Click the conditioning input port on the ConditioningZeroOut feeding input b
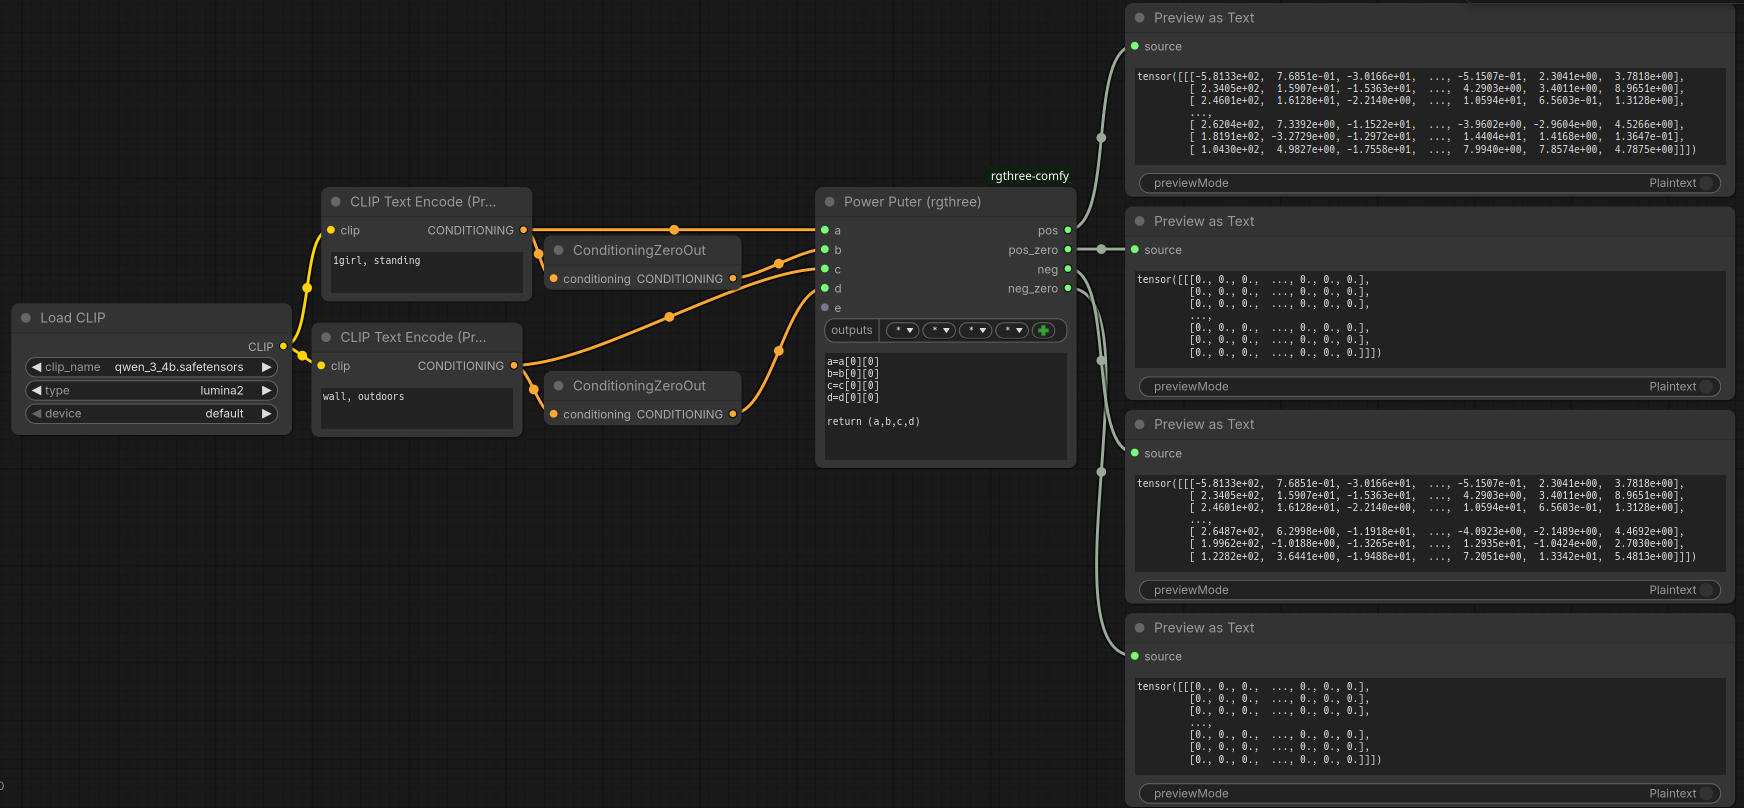Viewport: 1744px width, 808px height. pyautogui.click(x=554, y=279)
